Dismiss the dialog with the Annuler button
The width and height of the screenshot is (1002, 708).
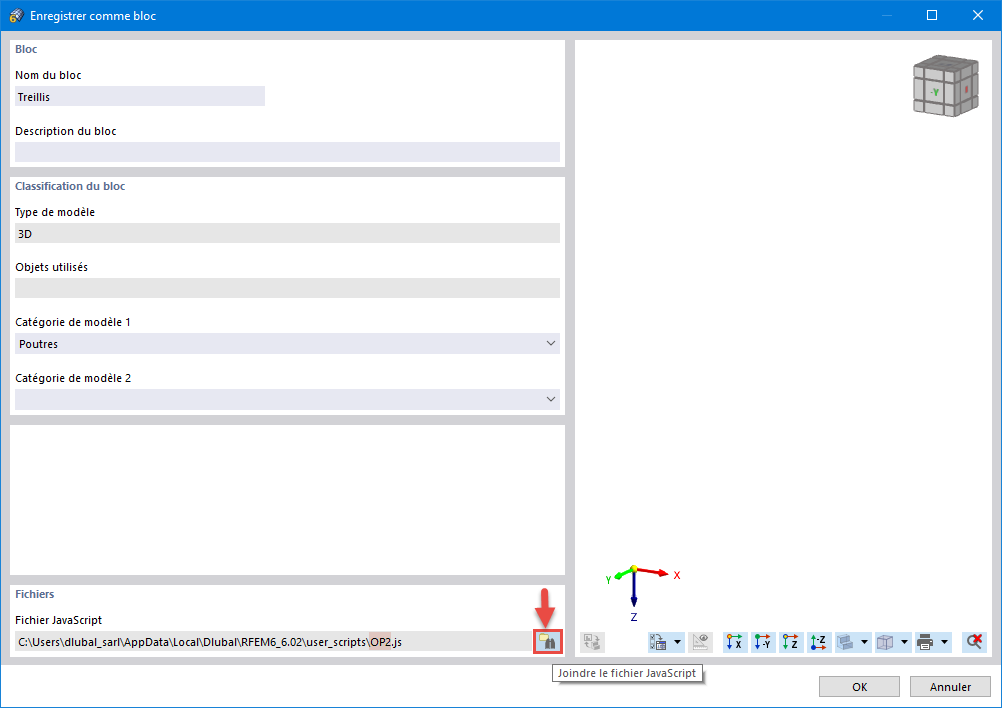click(949, 686)
